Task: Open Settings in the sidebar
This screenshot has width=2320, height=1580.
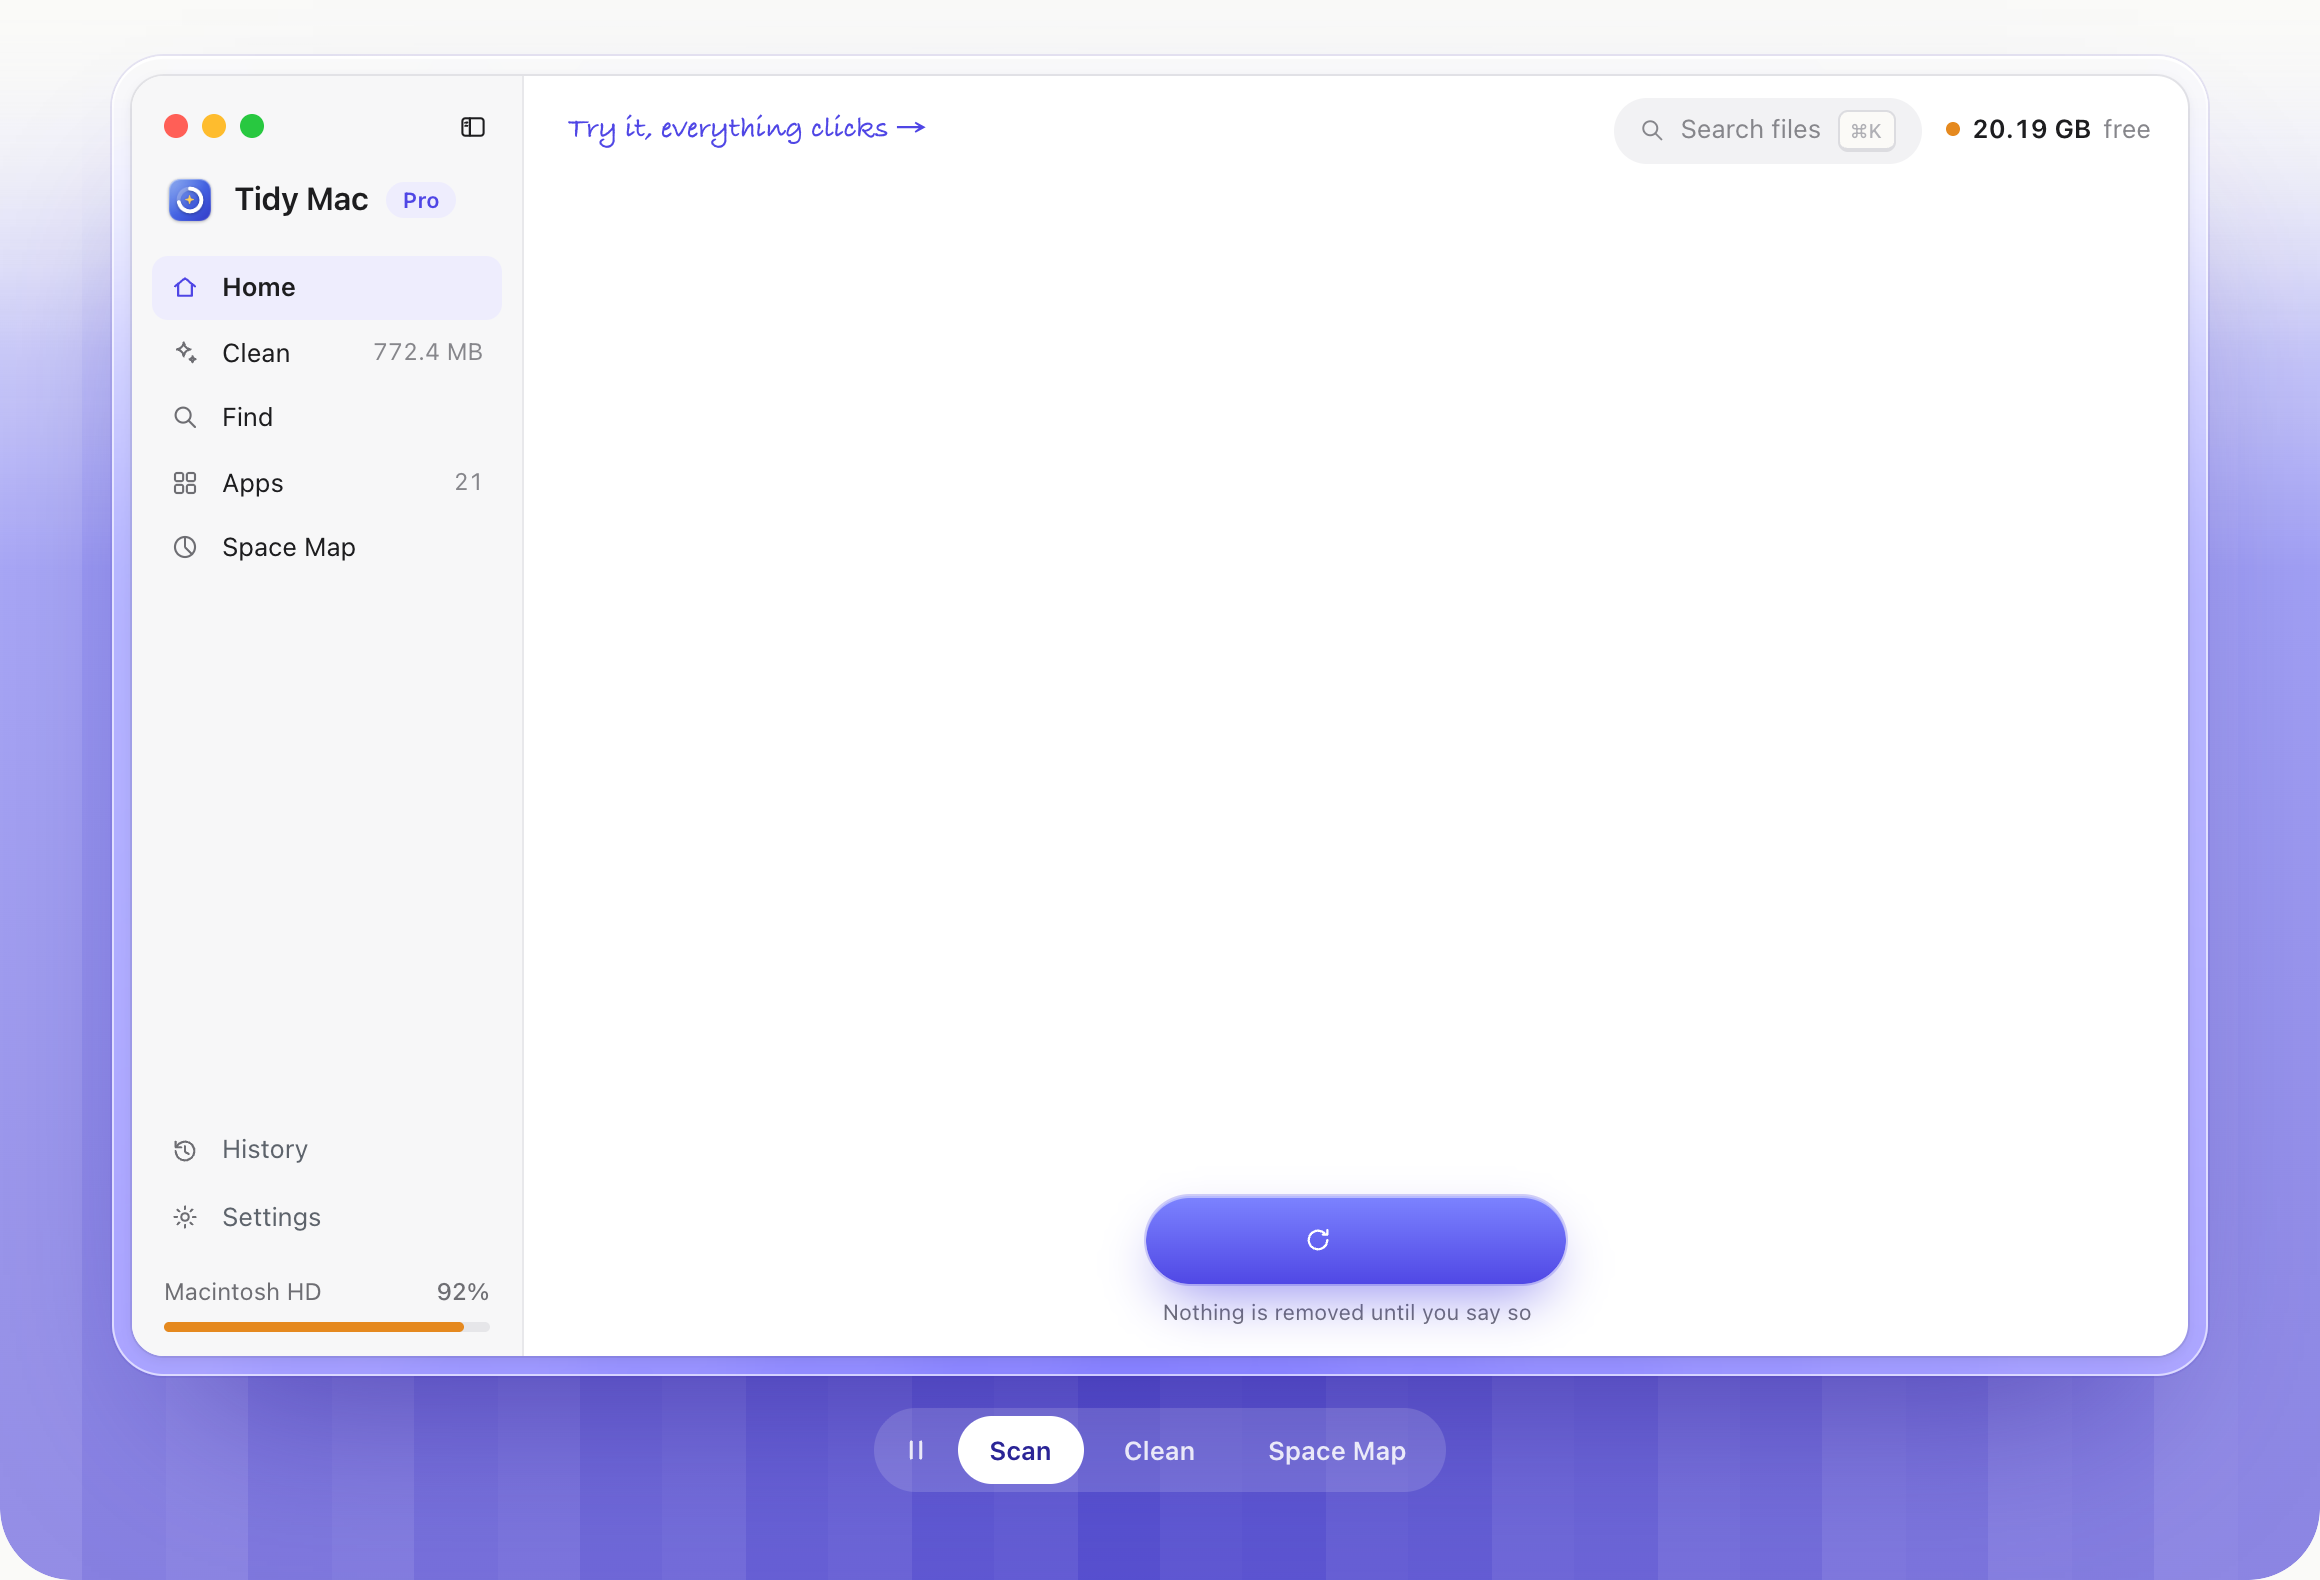Action: pos(327,1217)
